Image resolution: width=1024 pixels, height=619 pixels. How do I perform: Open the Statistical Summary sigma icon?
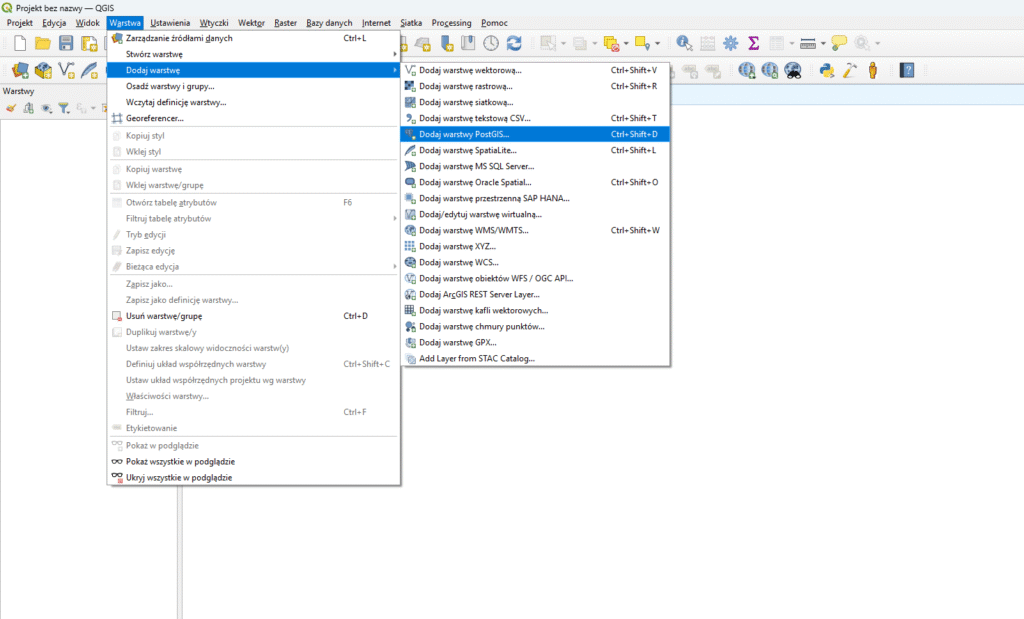coord(754,43)
